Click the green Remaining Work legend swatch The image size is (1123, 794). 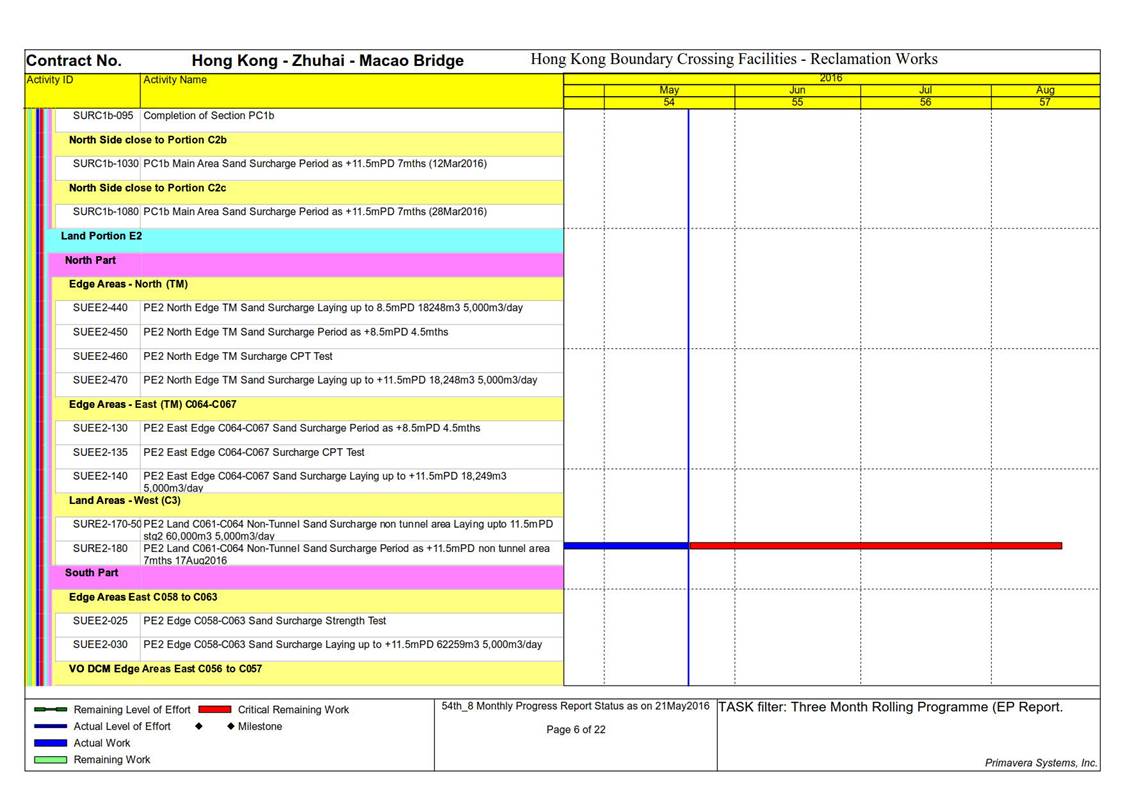click(50, 760)
